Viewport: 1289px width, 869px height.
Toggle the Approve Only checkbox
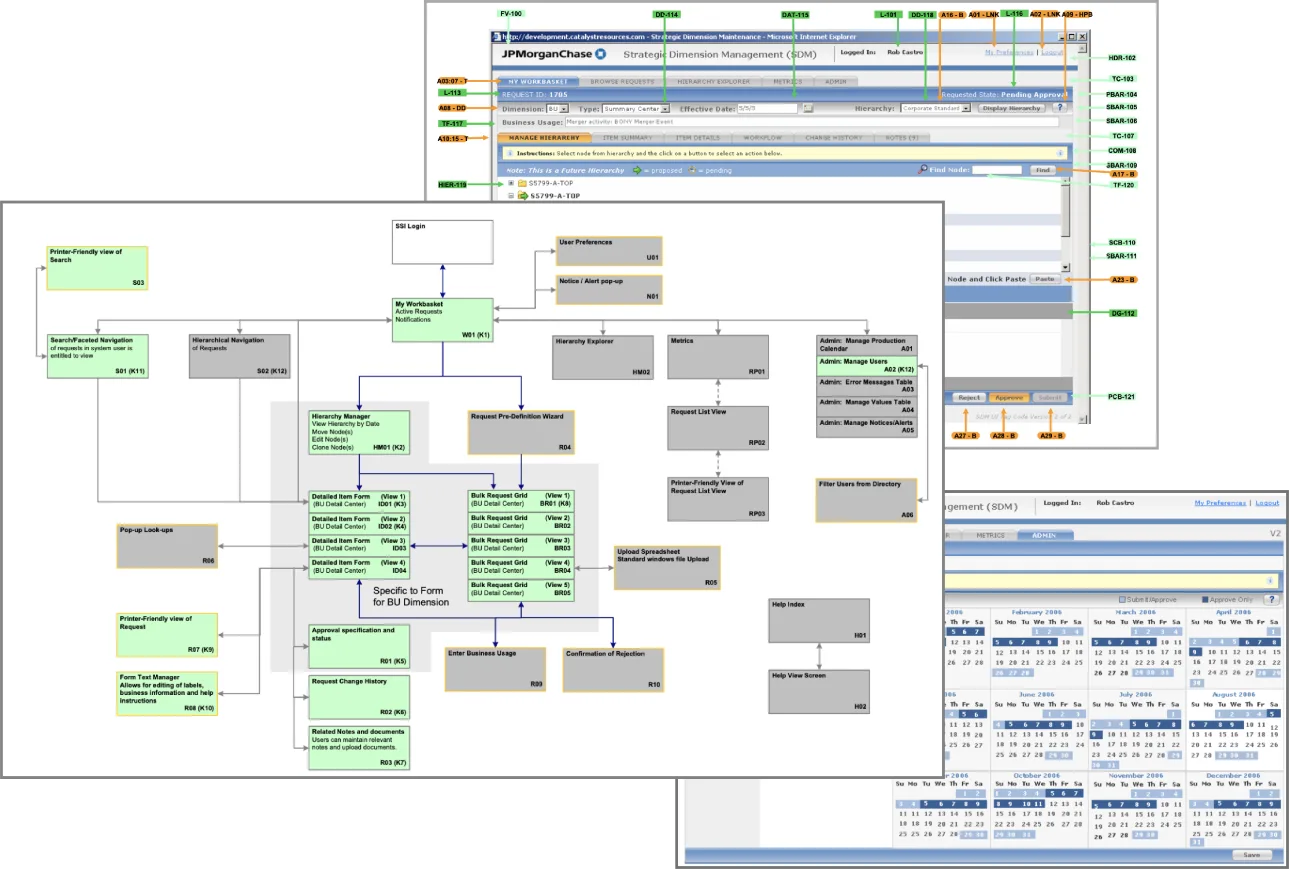click(1206, 600)
